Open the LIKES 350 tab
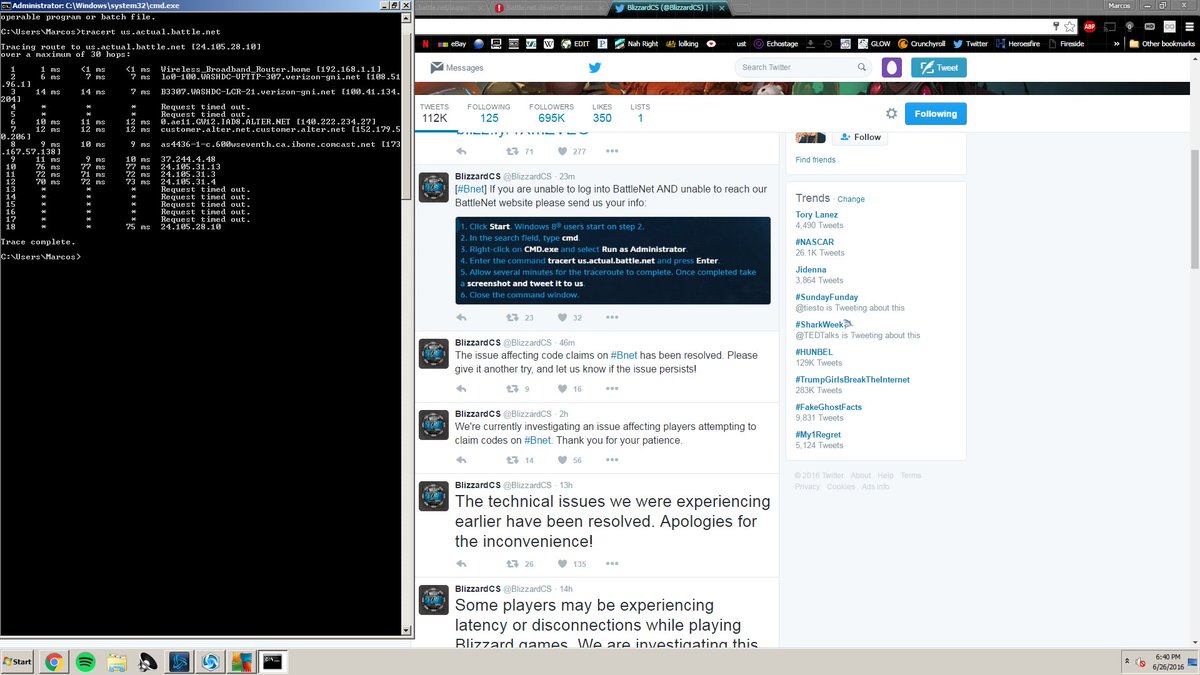Viewport: 1200px width, 675px height. point(602,113)
